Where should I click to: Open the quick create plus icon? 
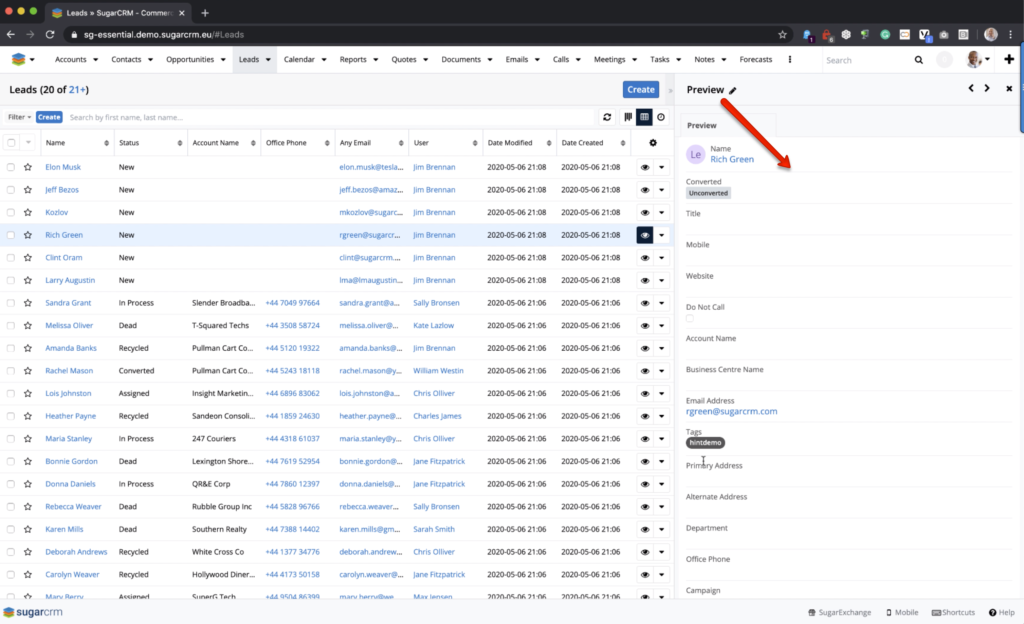coord(1009,59)
